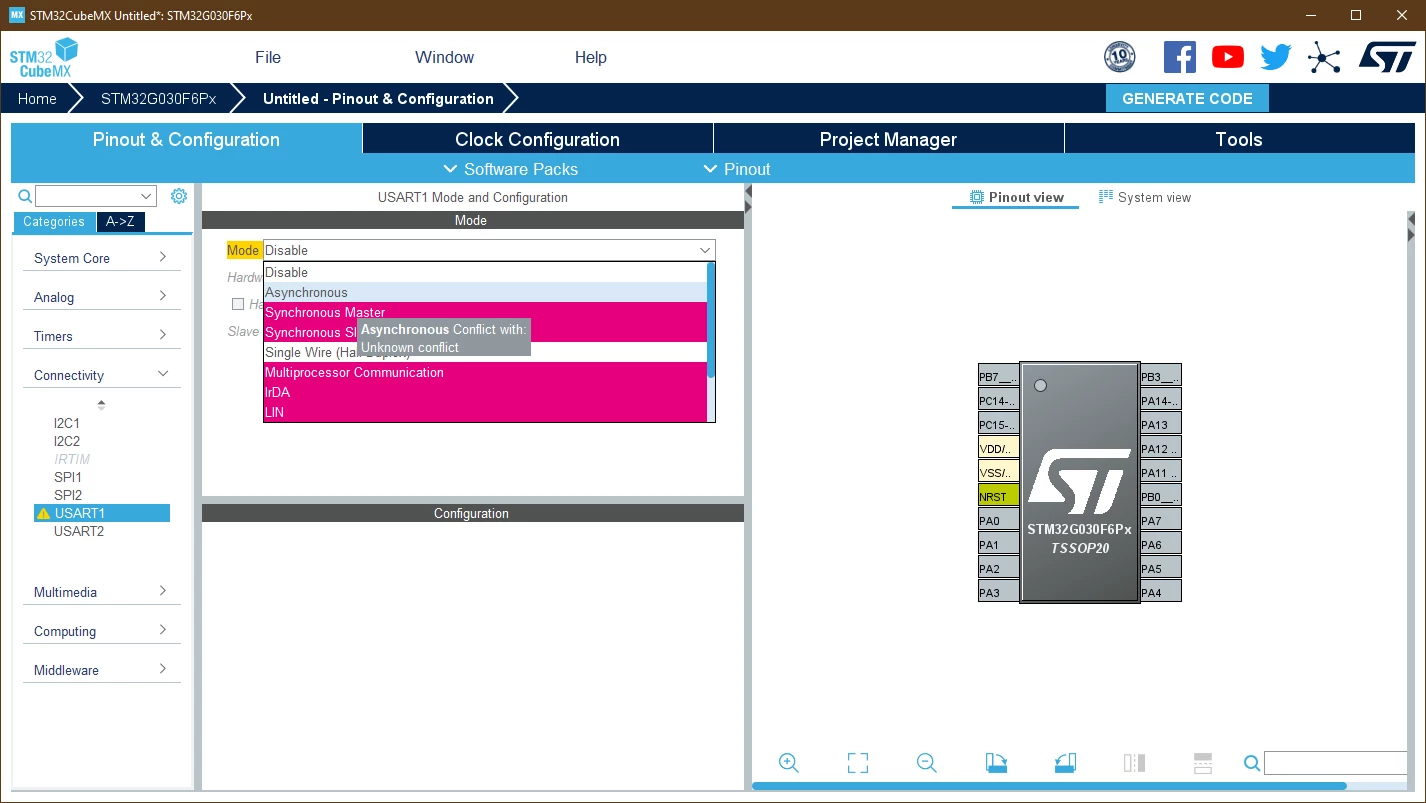1426x803 pixels.
Task: Expand the System Core category
Action: [x=101, y=258]
